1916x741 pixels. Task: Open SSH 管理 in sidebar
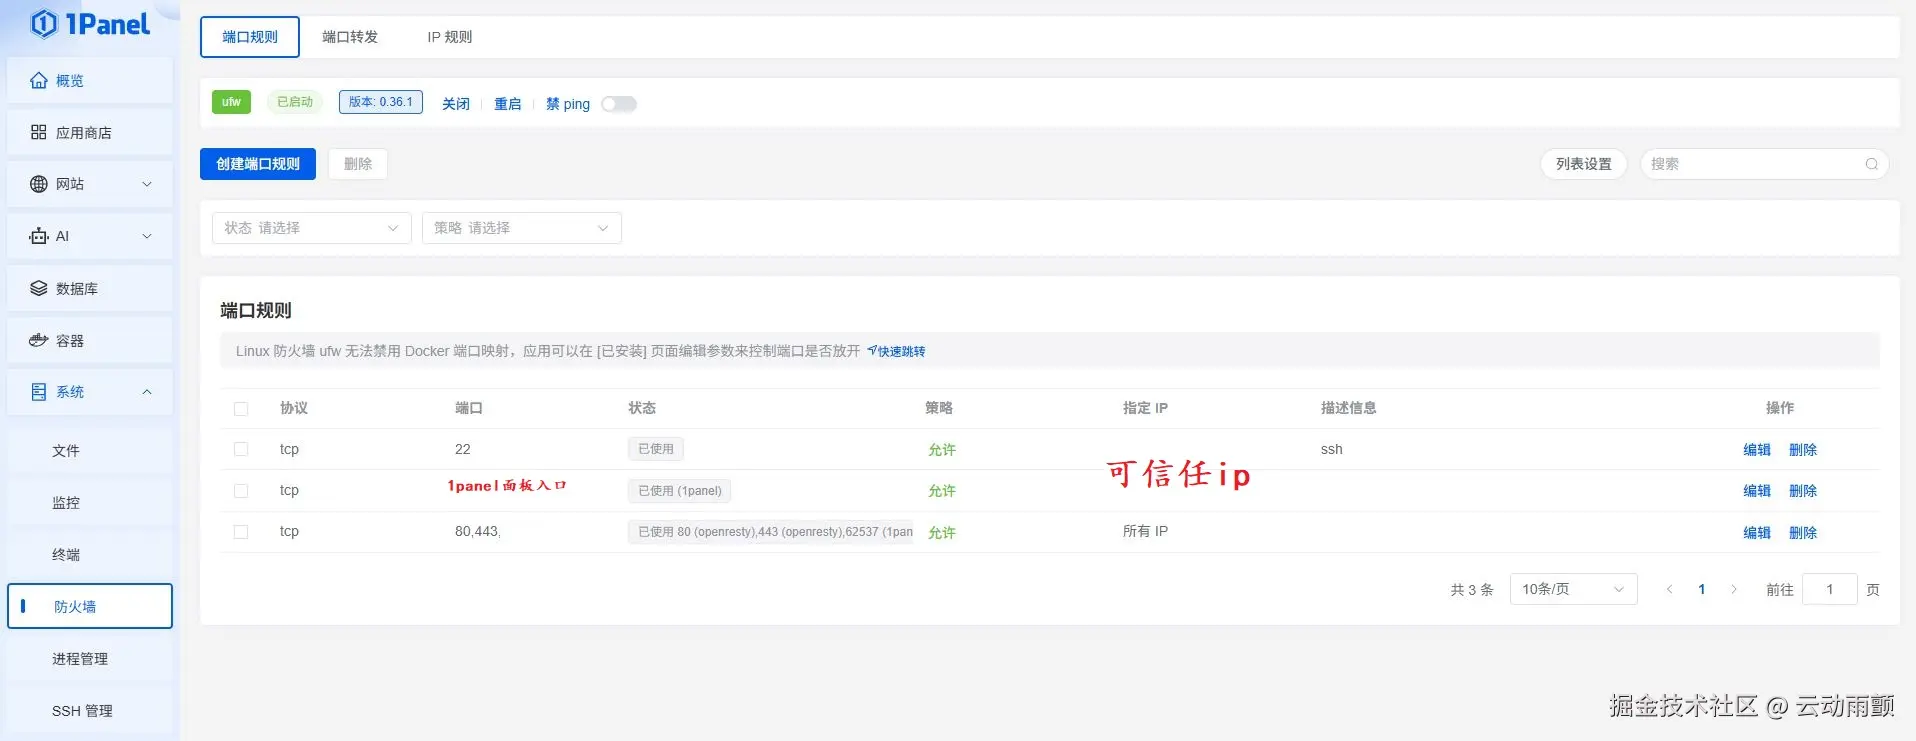coord(90,711)
